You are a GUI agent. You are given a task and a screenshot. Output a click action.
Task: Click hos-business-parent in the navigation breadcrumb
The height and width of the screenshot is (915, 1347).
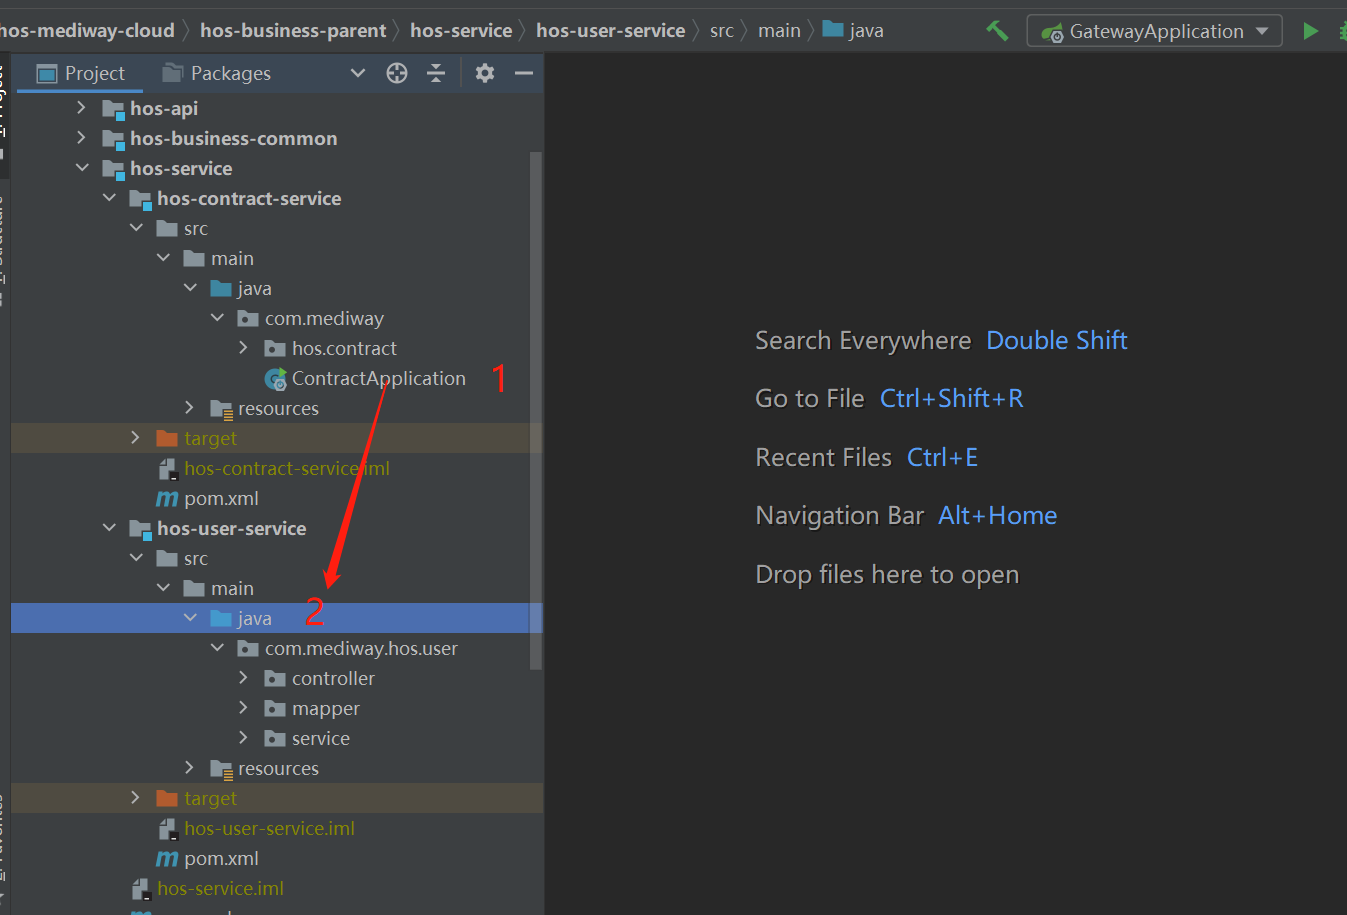(293, 31)
